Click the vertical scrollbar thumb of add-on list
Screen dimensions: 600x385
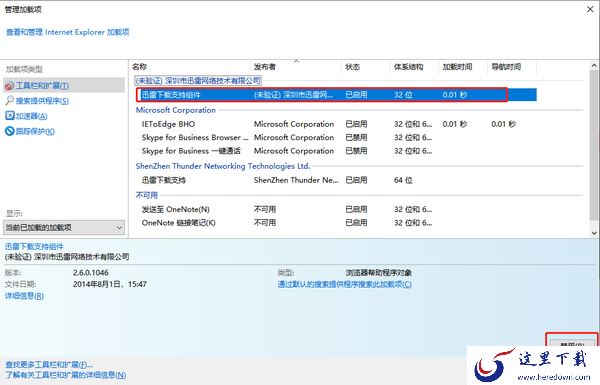pyautogui.click(x=594, y=145)
